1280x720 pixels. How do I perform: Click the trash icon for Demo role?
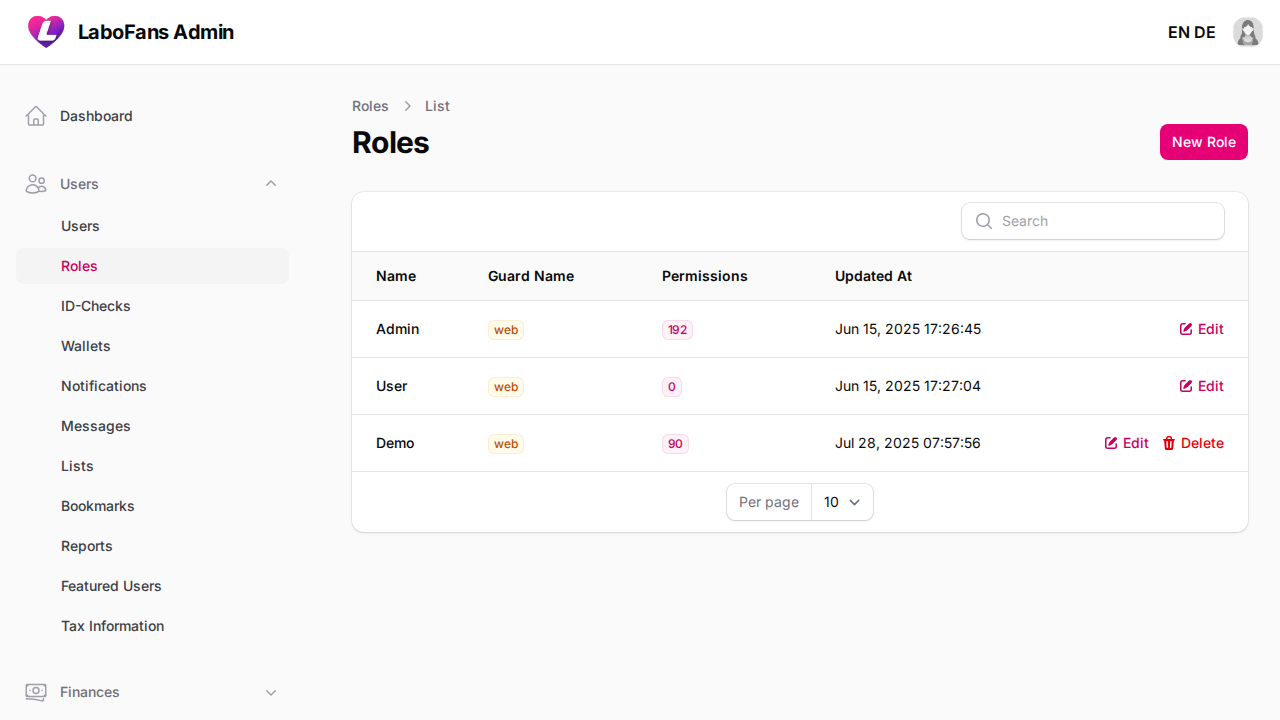(x=1169, y=443)
